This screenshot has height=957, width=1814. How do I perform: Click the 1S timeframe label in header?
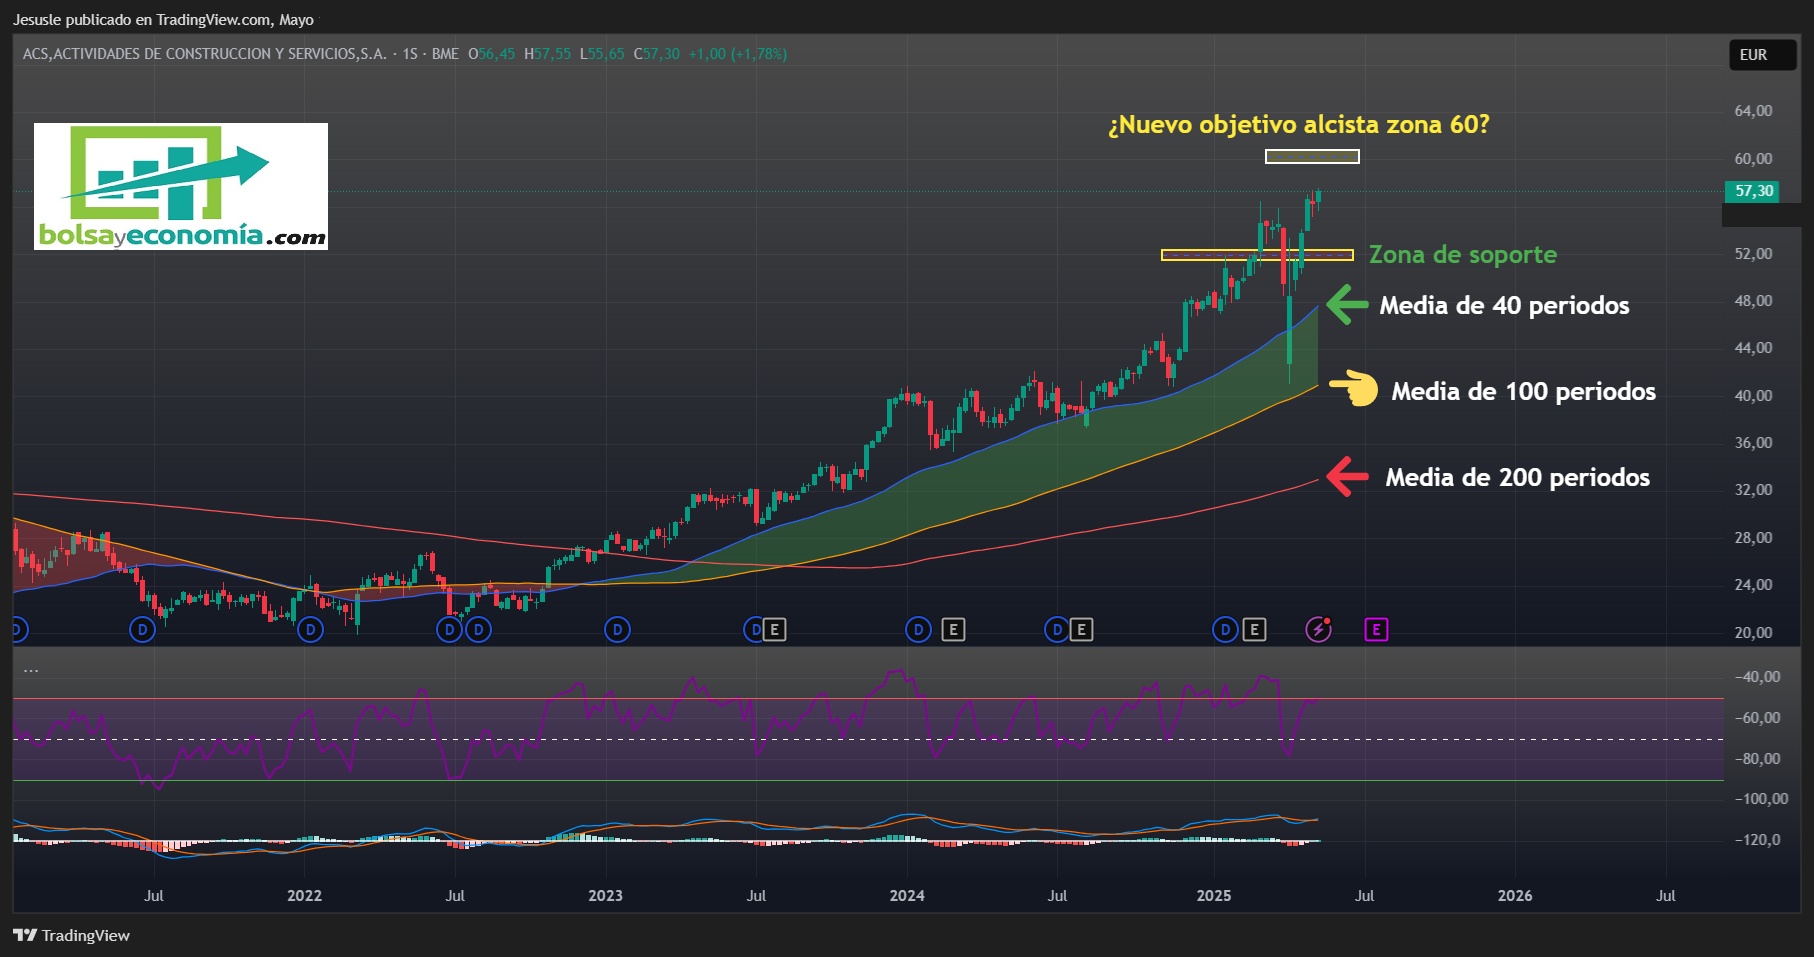click(410, 54)
